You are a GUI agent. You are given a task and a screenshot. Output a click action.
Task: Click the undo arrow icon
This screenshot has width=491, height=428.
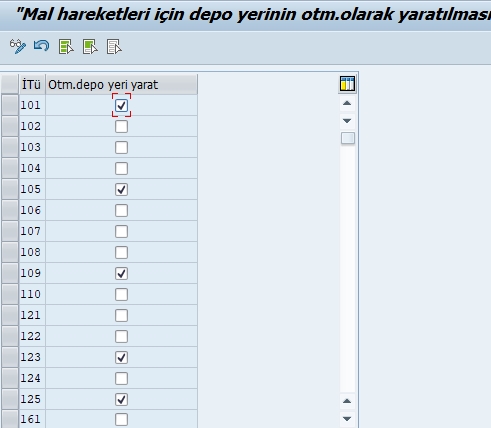(x=42, y=46)
